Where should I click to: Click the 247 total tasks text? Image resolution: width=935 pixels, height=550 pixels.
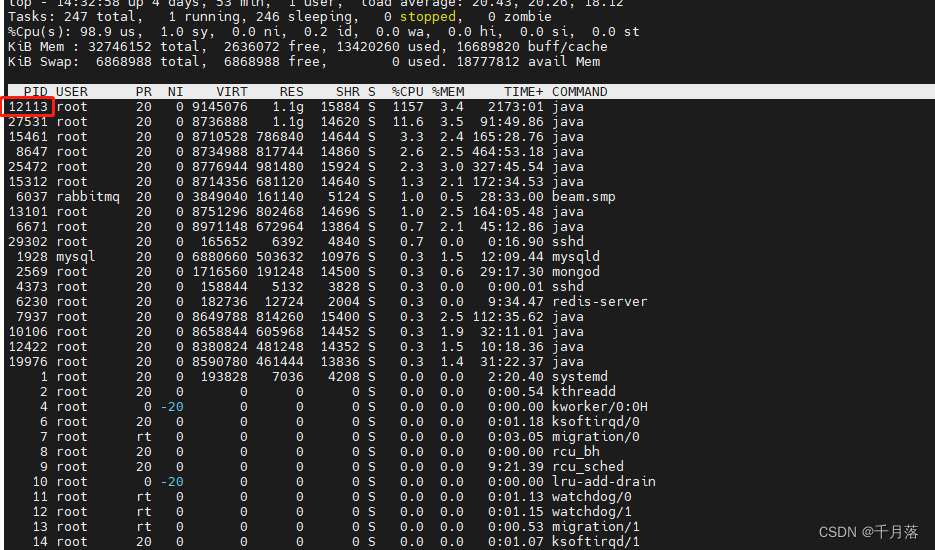pyautogui.click(x=103, y=17)
